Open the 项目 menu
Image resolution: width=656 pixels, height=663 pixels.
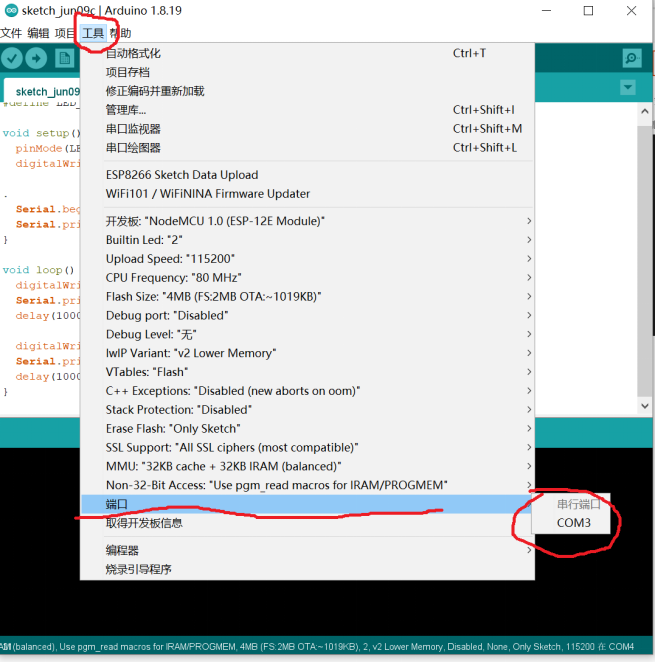tap(66, 33)
